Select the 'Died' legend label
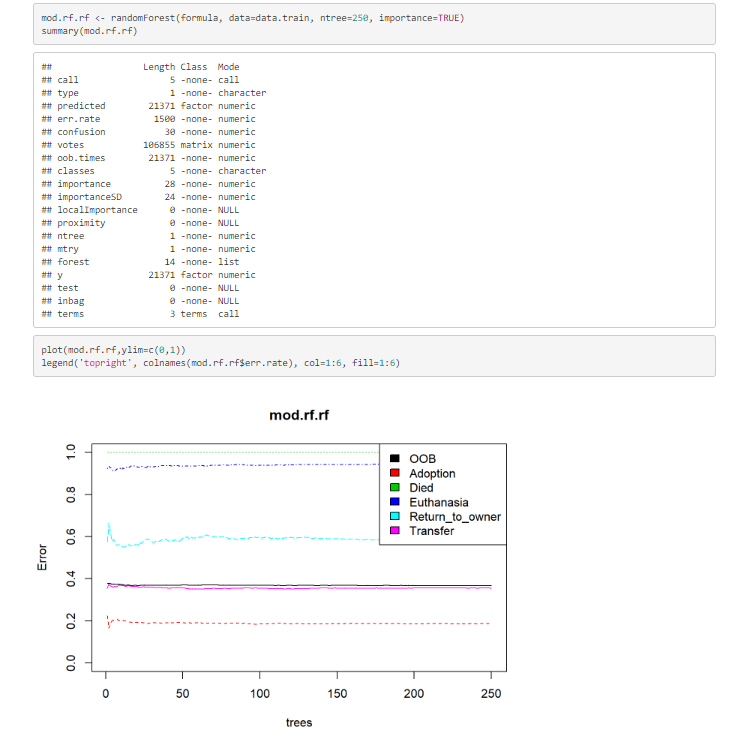This screenshot has height=746, width=735. [421, 488]
